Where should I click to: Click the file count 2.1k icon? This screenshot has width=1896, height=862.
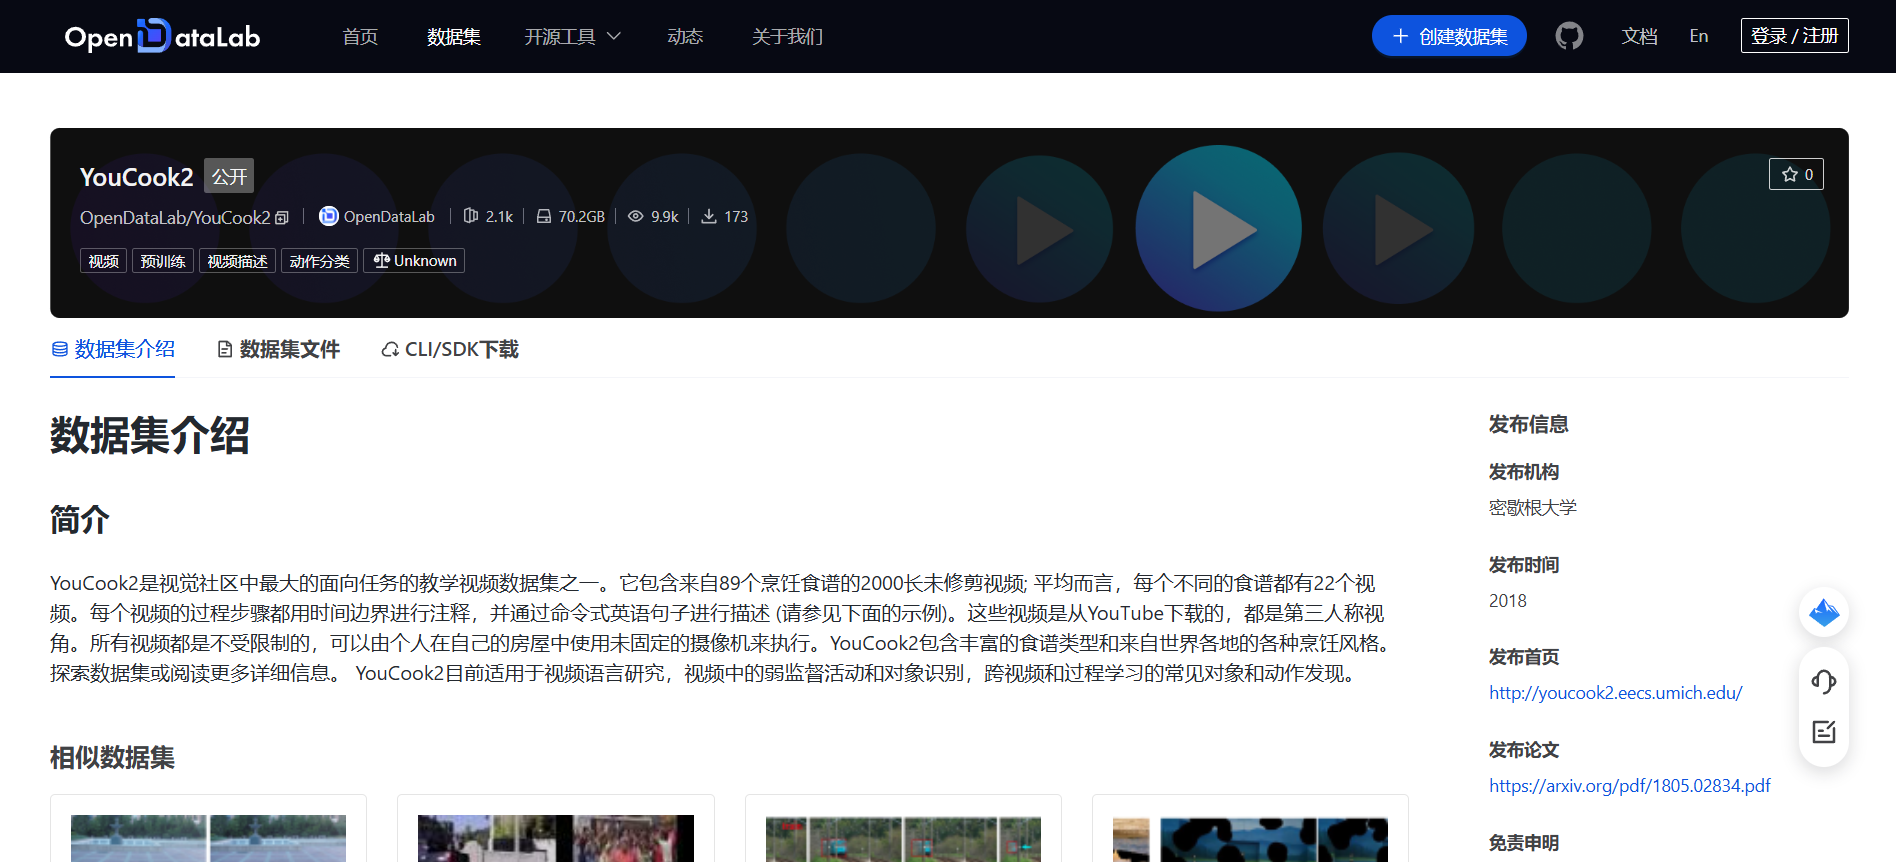coord(470,216)
